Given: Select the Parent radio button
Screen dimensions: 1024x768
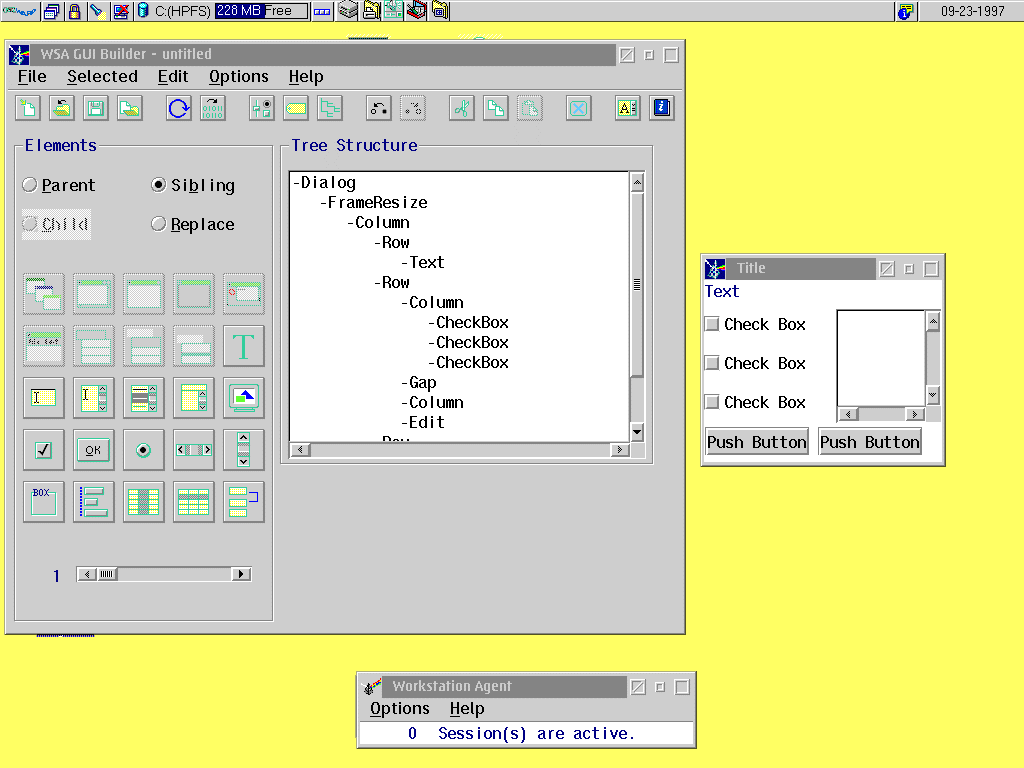Looking at the screenshot, I should tap(31, 185).
